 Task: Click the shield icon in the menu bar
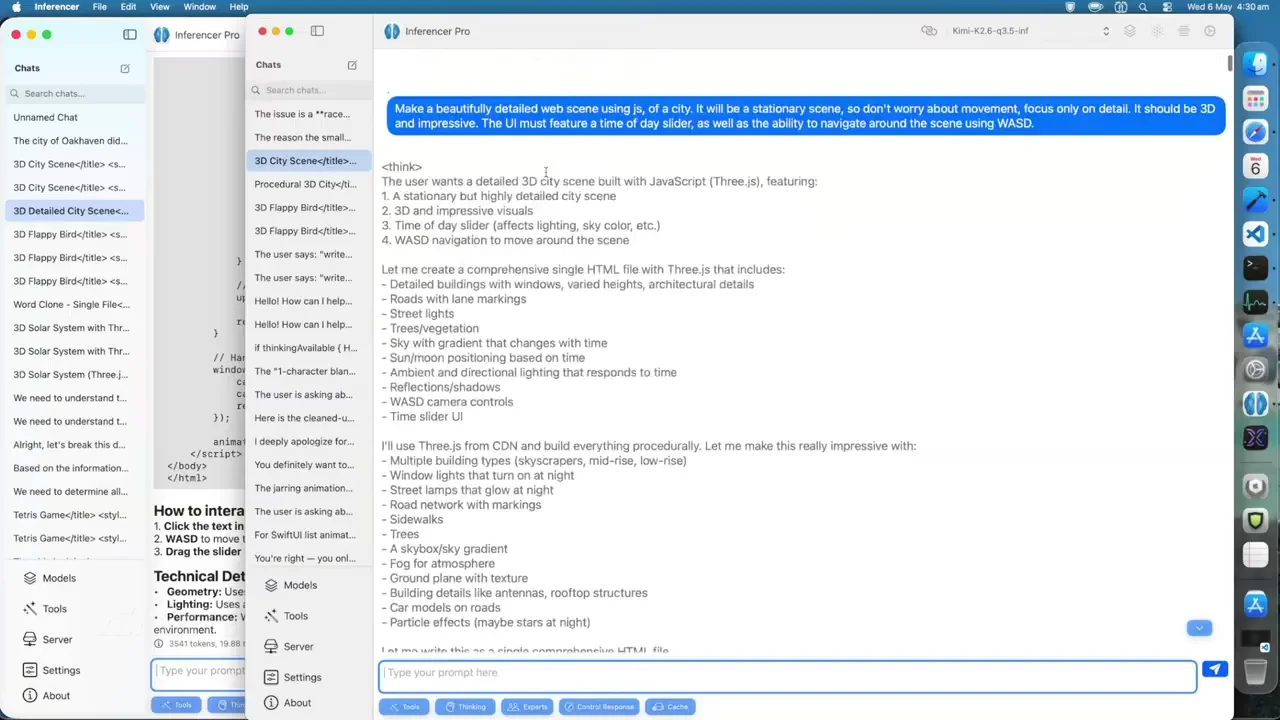coord(1071,7)
